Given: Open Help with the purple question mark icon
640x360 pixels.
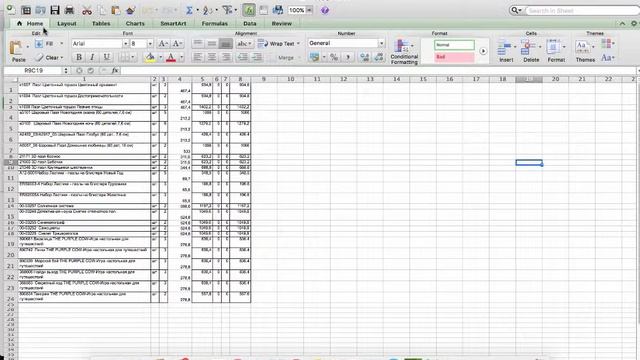Looking at the screenshot, I should [x=324, y=10].
